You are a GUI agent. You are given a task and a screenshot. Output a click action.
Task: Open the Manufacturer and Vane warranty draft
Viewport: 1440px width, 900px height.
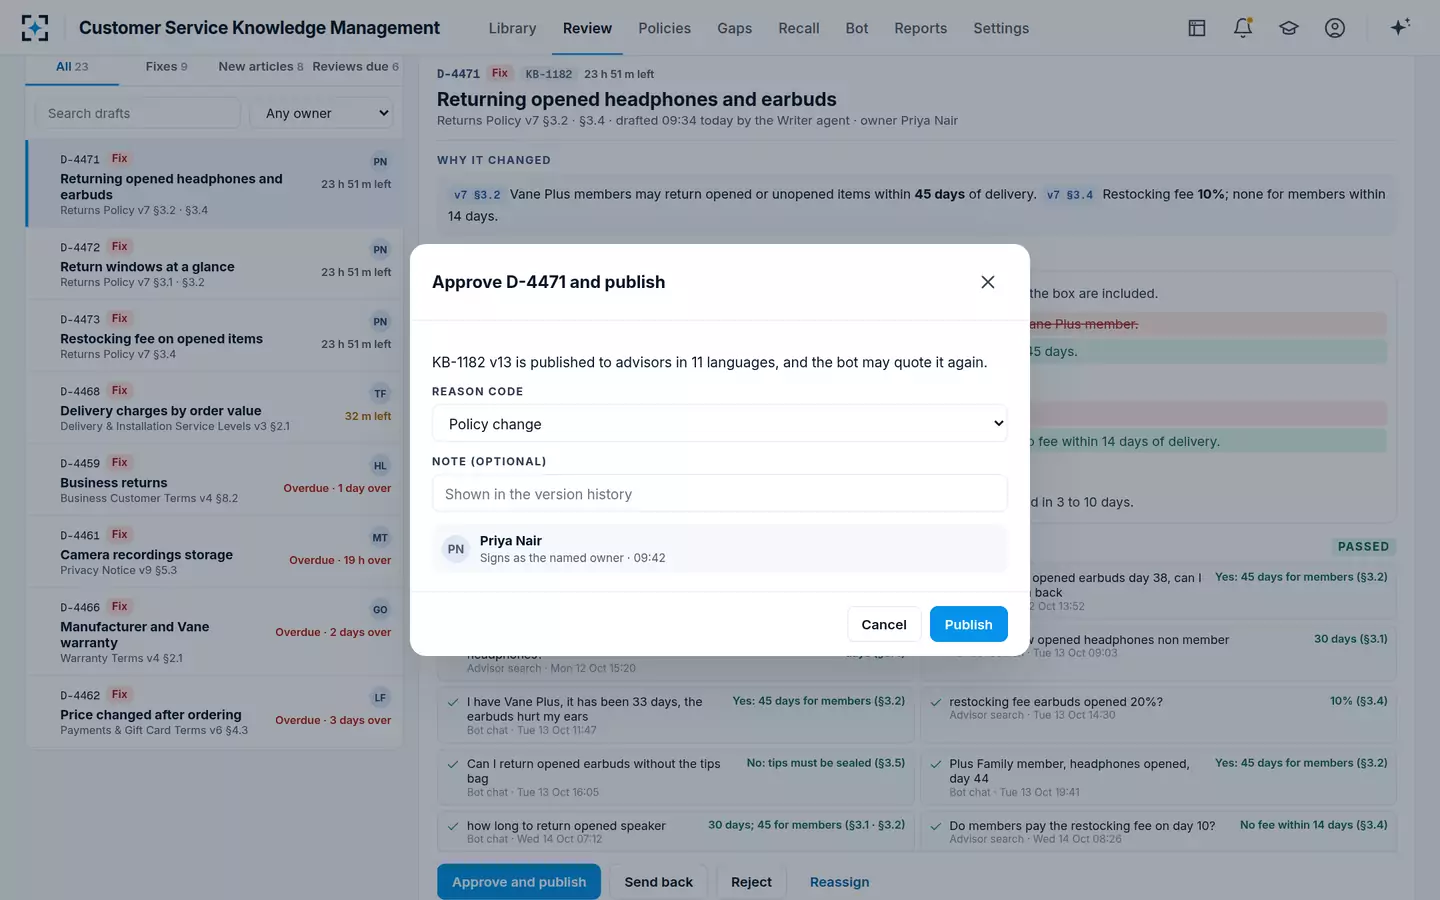tap(214, 632)
